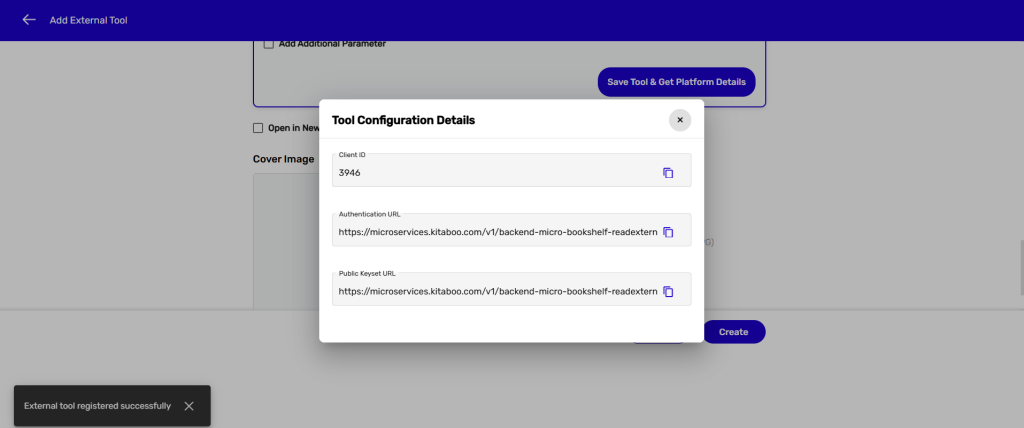This screenshot has height=428, width=1024.
Task: Click the Cover Image section label
Action: point(283,159)
